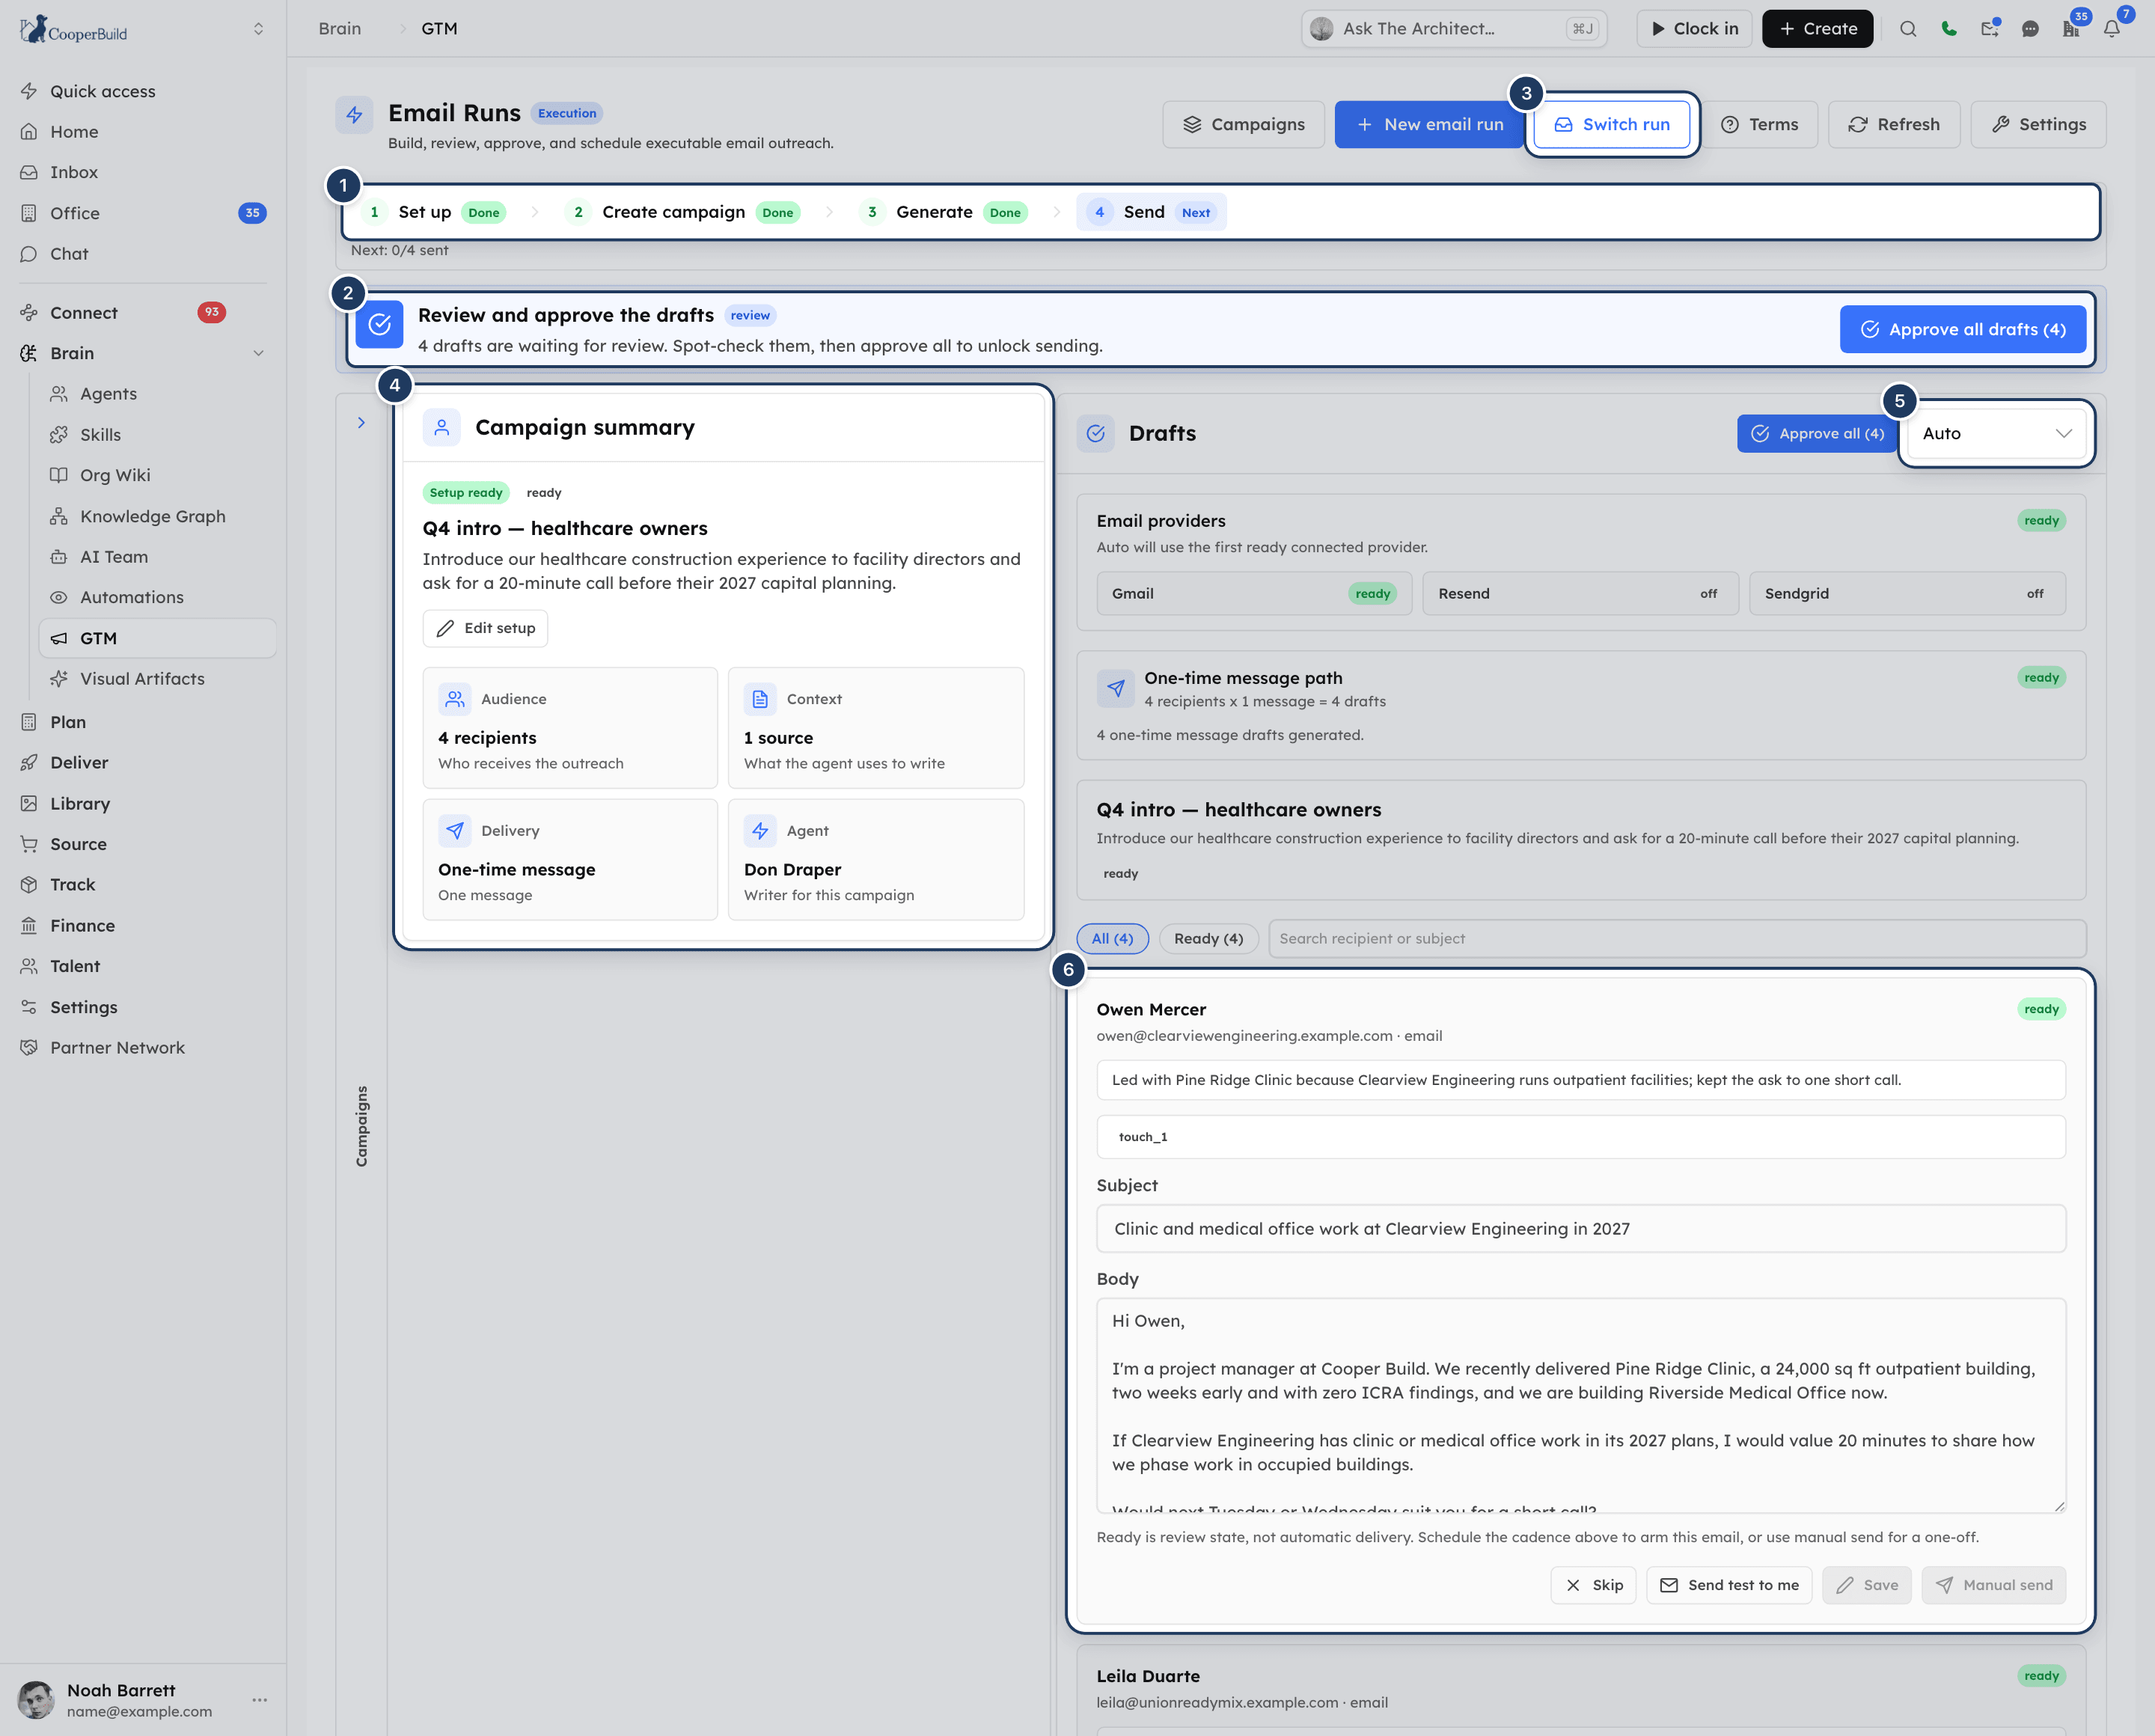Open Skills under Brain
This screenshot has width=2155, height=1736.
click(100, 434)
